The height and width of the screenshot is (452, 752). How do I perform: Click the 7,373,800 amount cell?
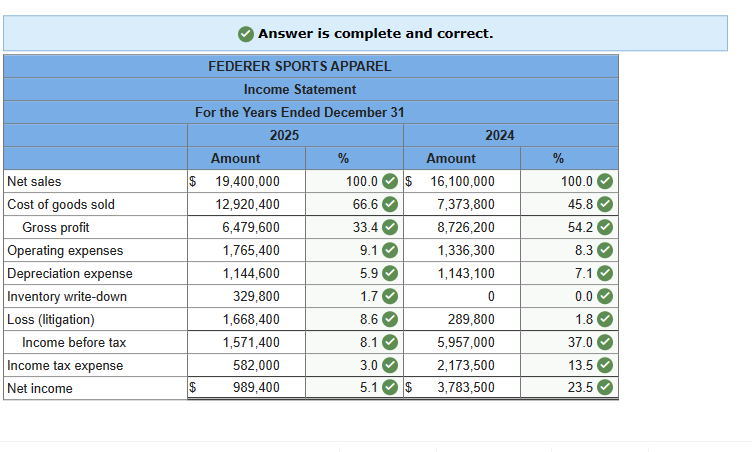click(x=462, y=204)
